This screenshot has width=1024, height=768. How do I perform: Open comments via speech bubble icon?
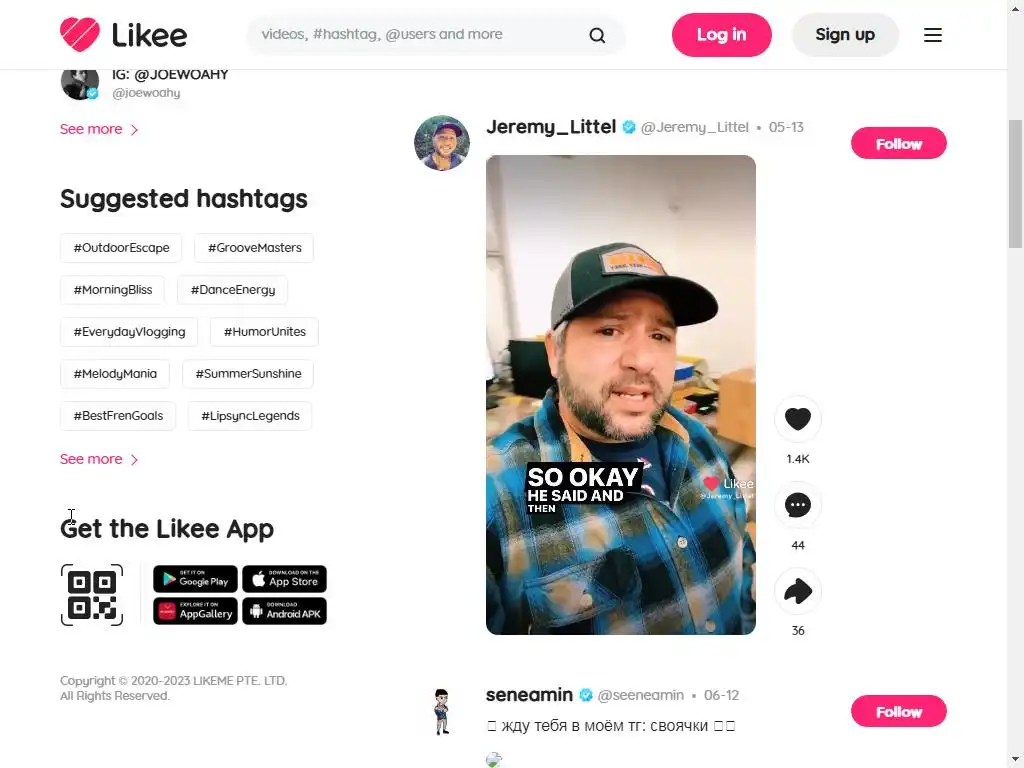click(797, 505)
